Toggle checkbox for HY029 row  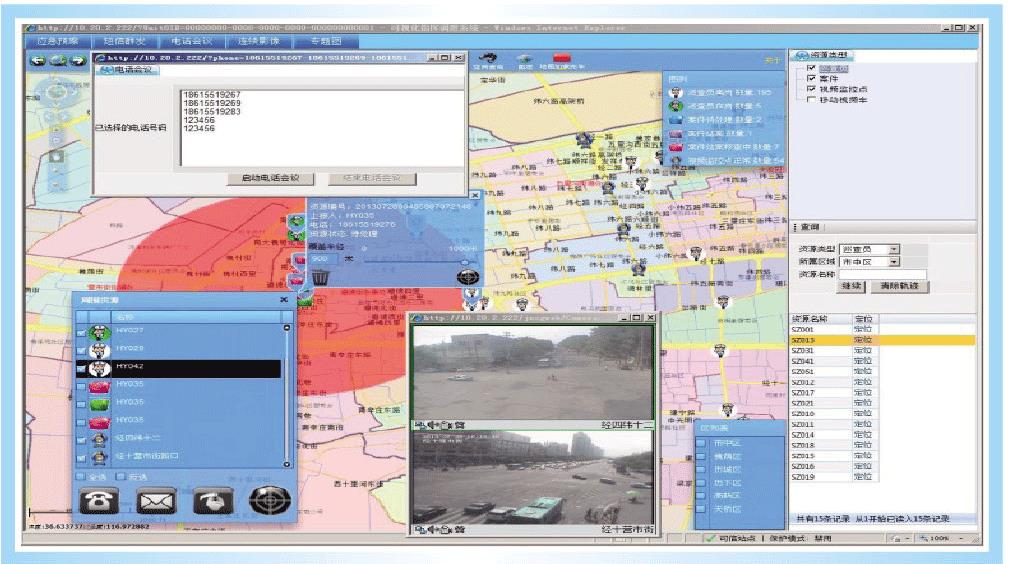coord(81,351)
